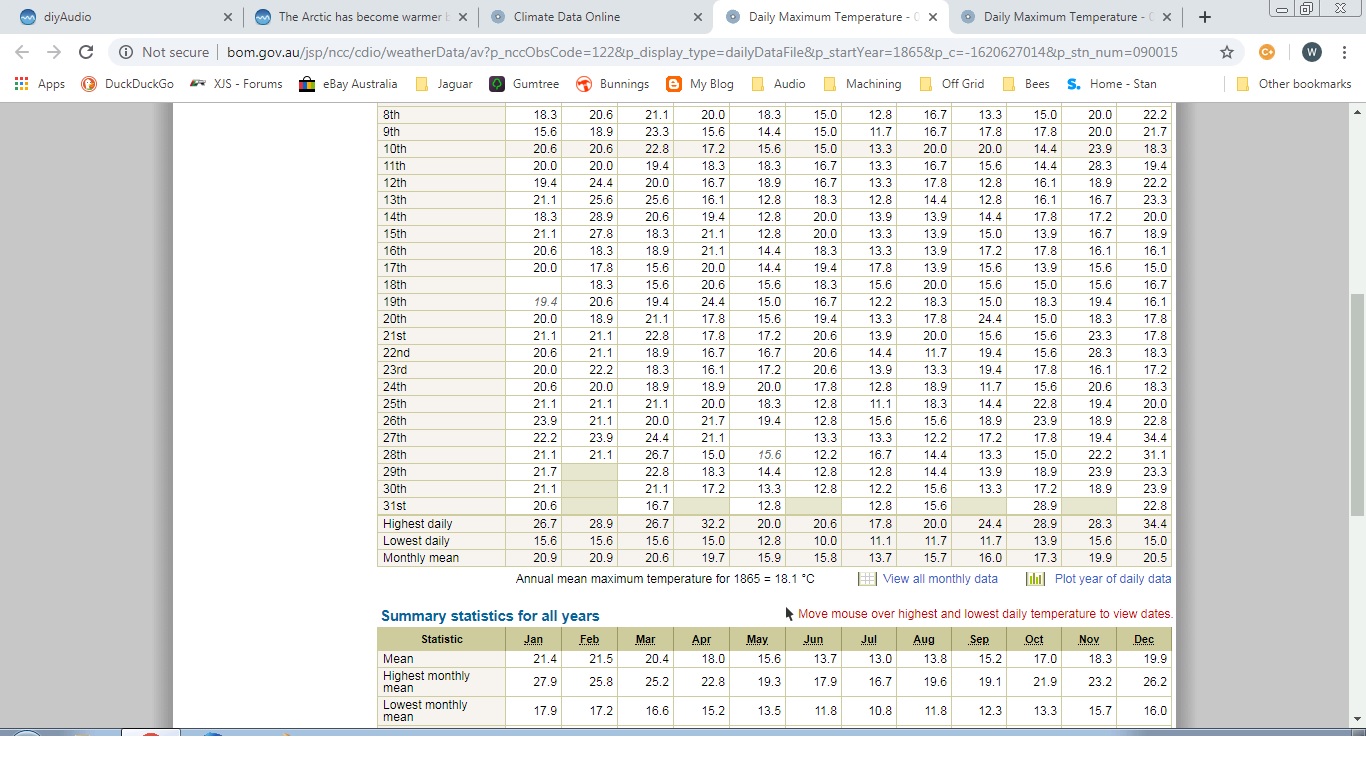Click the Jun column header in summary statistics
Image resolution: width=1366 pixels, height=768 pixels.
pyautogui.click(x=813, y=639)
